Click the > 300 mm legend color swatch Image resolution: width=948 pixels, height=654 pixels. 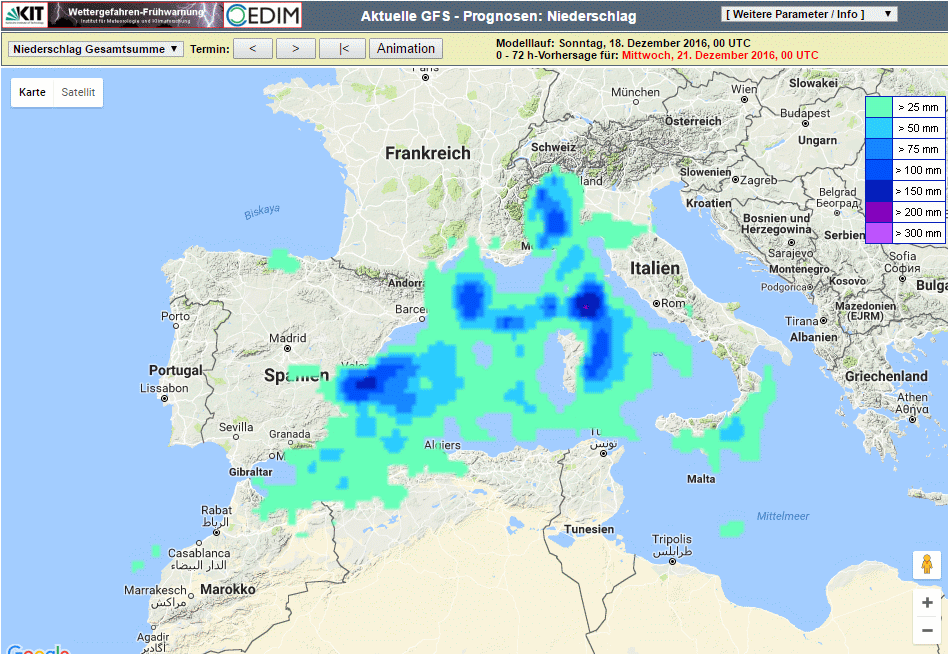coord(879,233)
